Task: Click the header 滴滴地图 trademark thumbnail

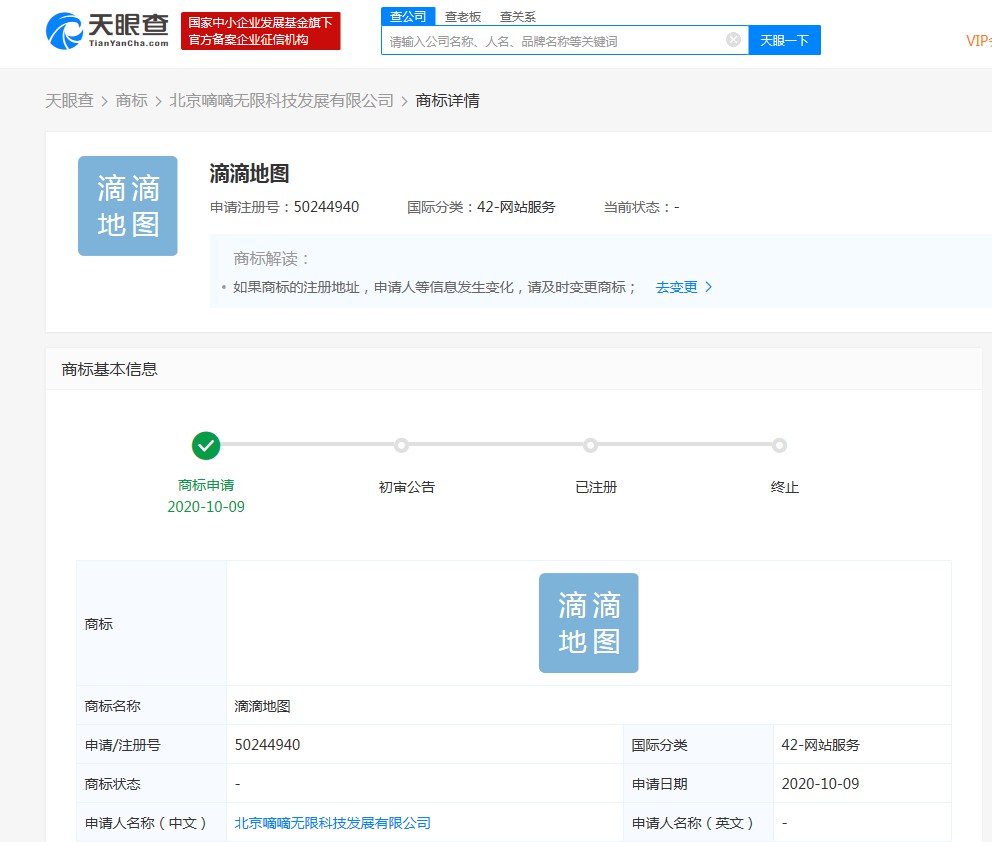Action: tap(128, 206)
